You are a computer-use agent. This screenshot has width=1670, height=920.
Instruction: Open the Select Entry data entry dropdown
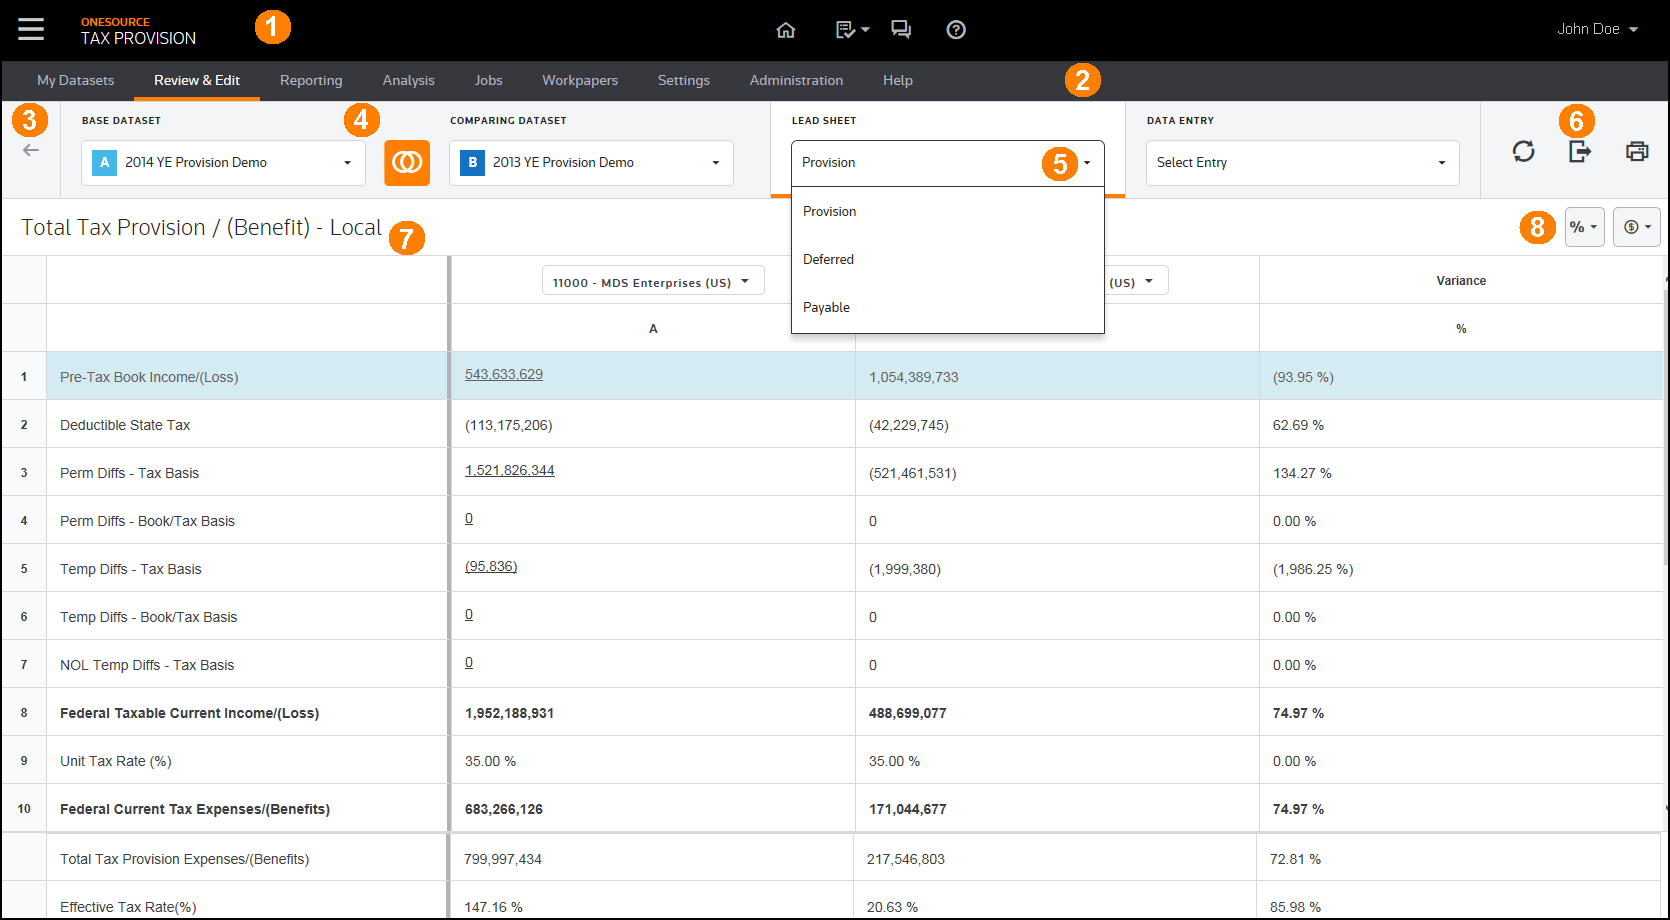tap(1302, 162)
